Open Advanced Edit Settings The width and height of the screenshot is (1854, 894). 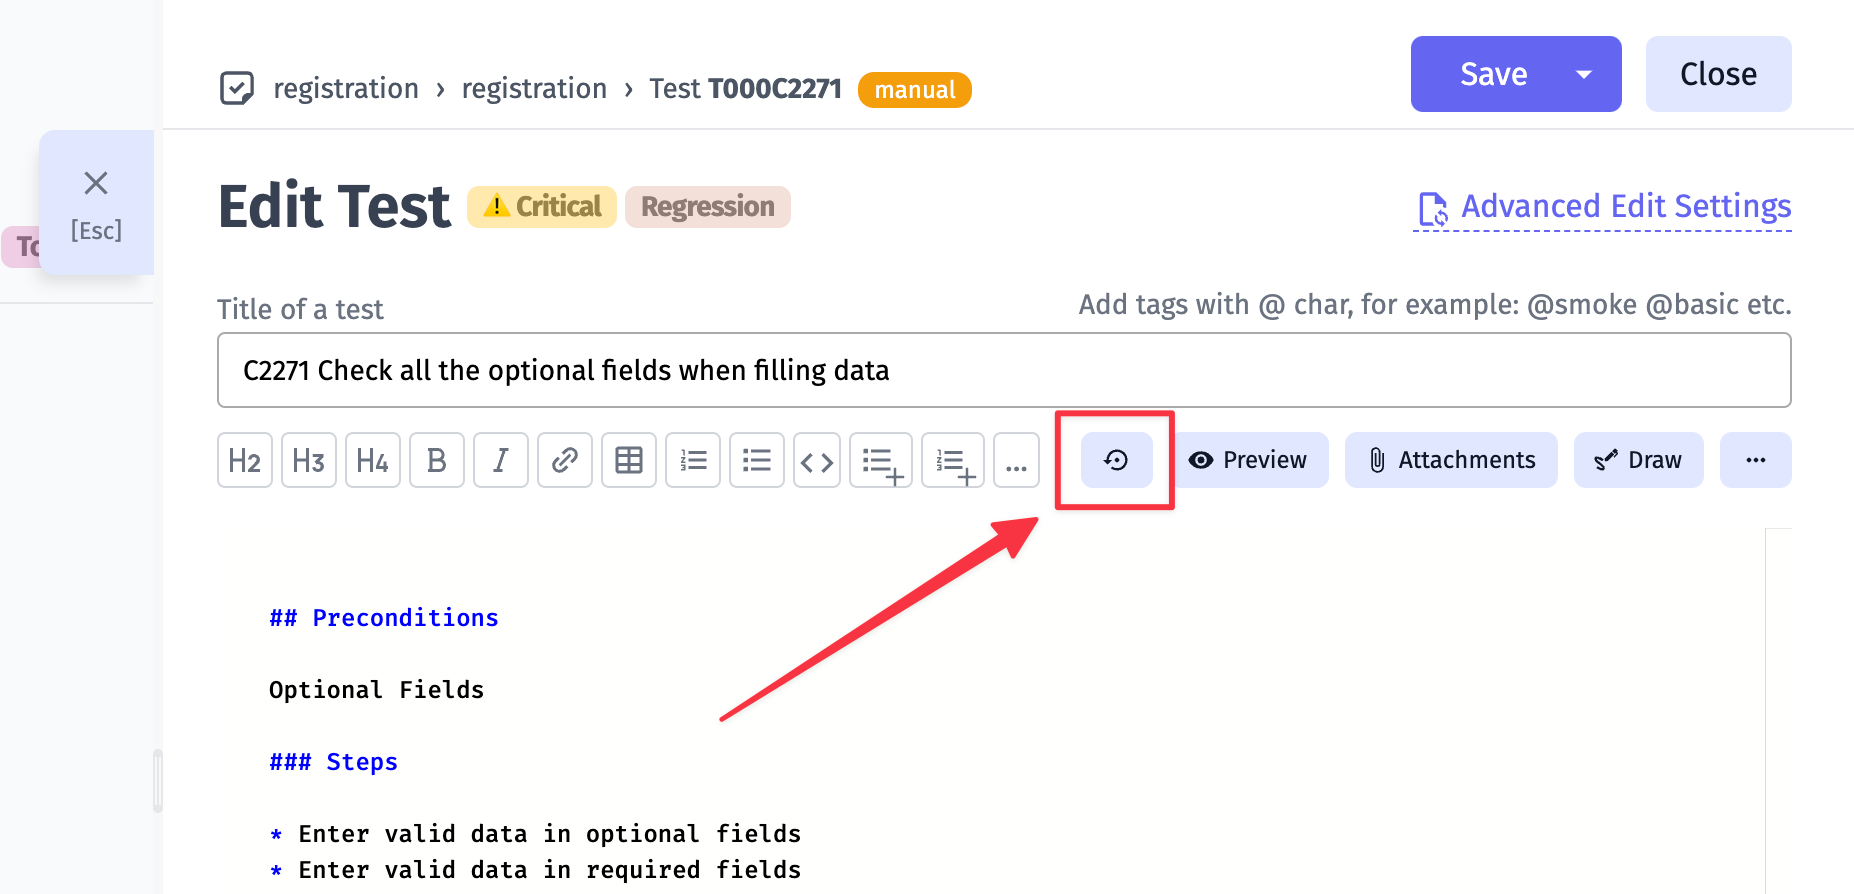tap(1604, 207)
